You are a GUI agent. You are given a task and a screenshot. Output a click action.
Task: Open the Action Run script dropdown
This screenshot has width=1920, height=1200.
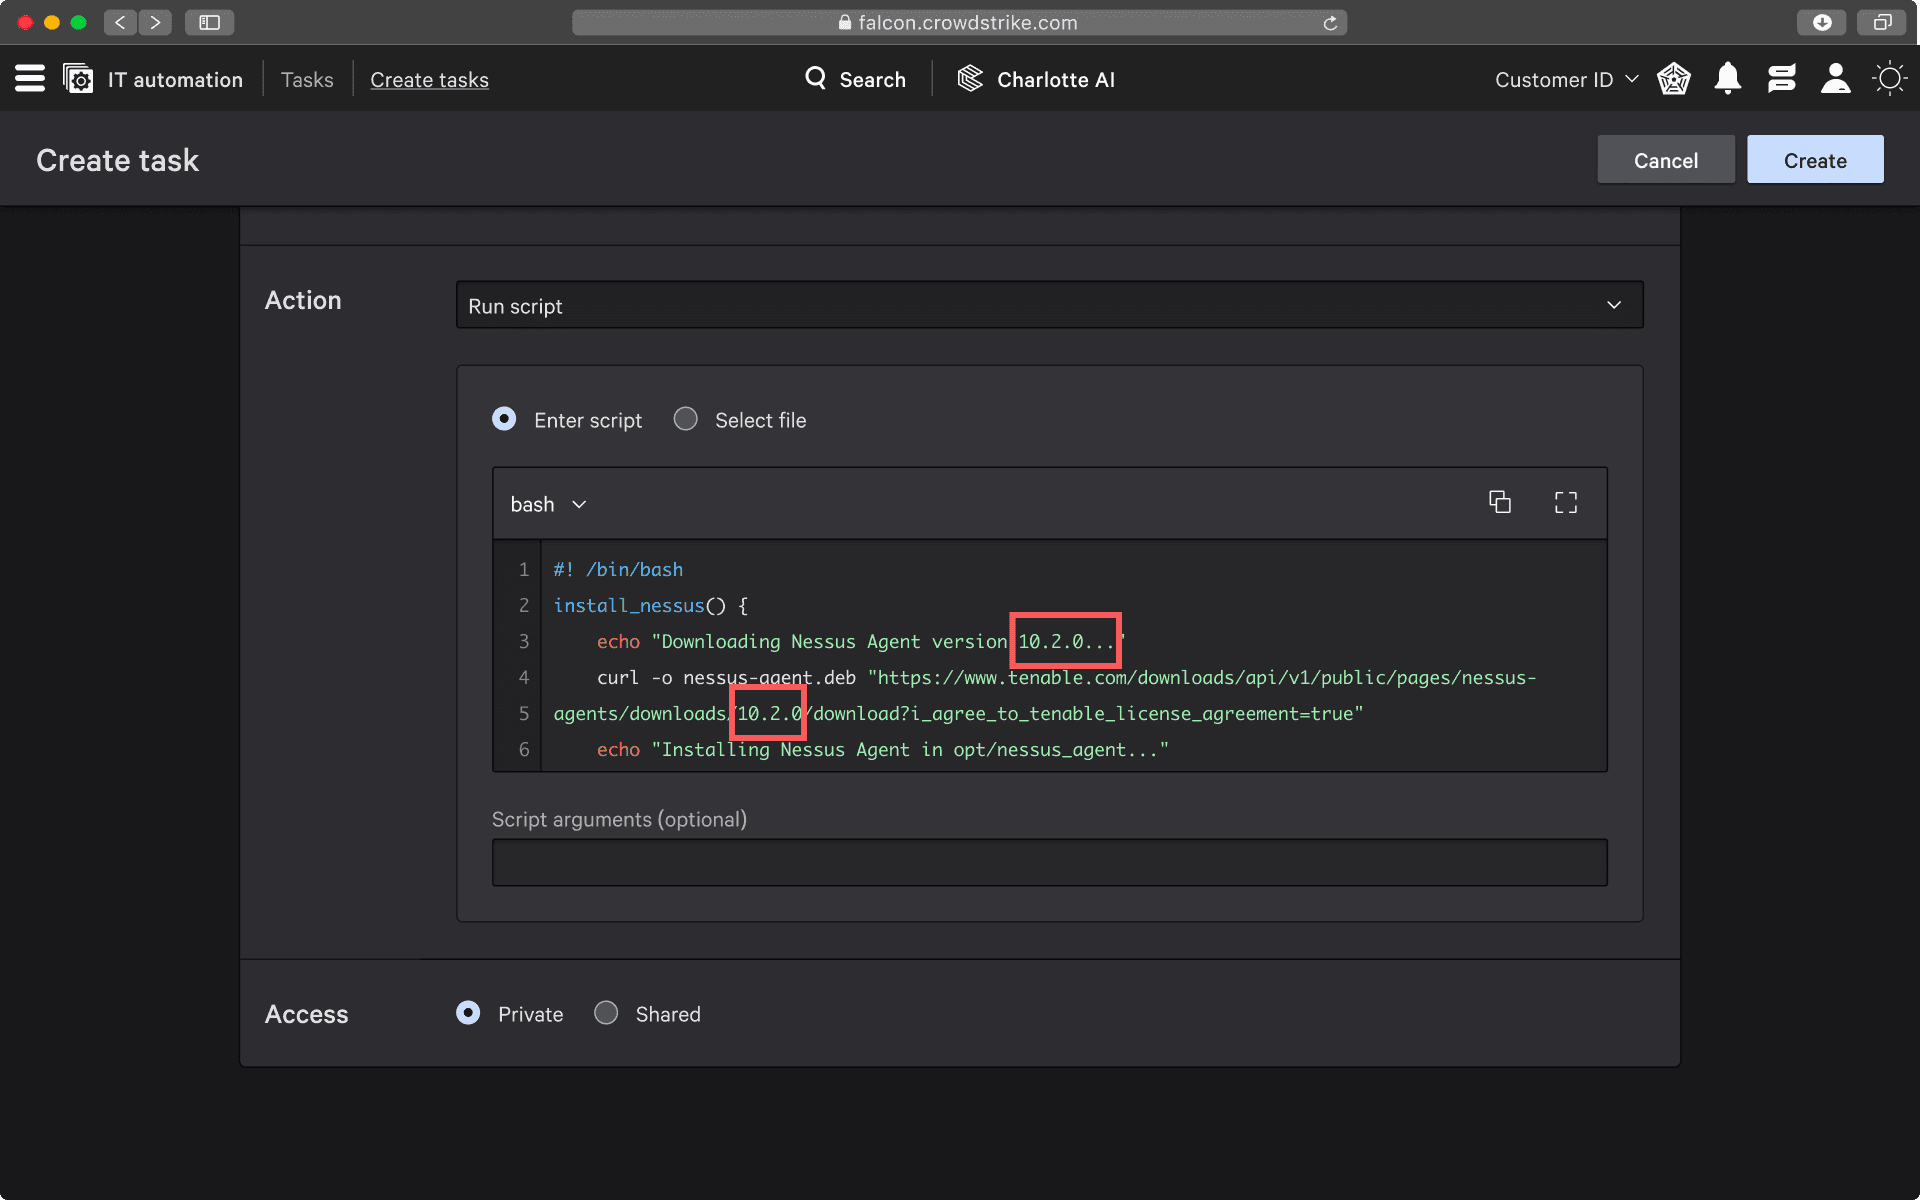click(1049, 305)
